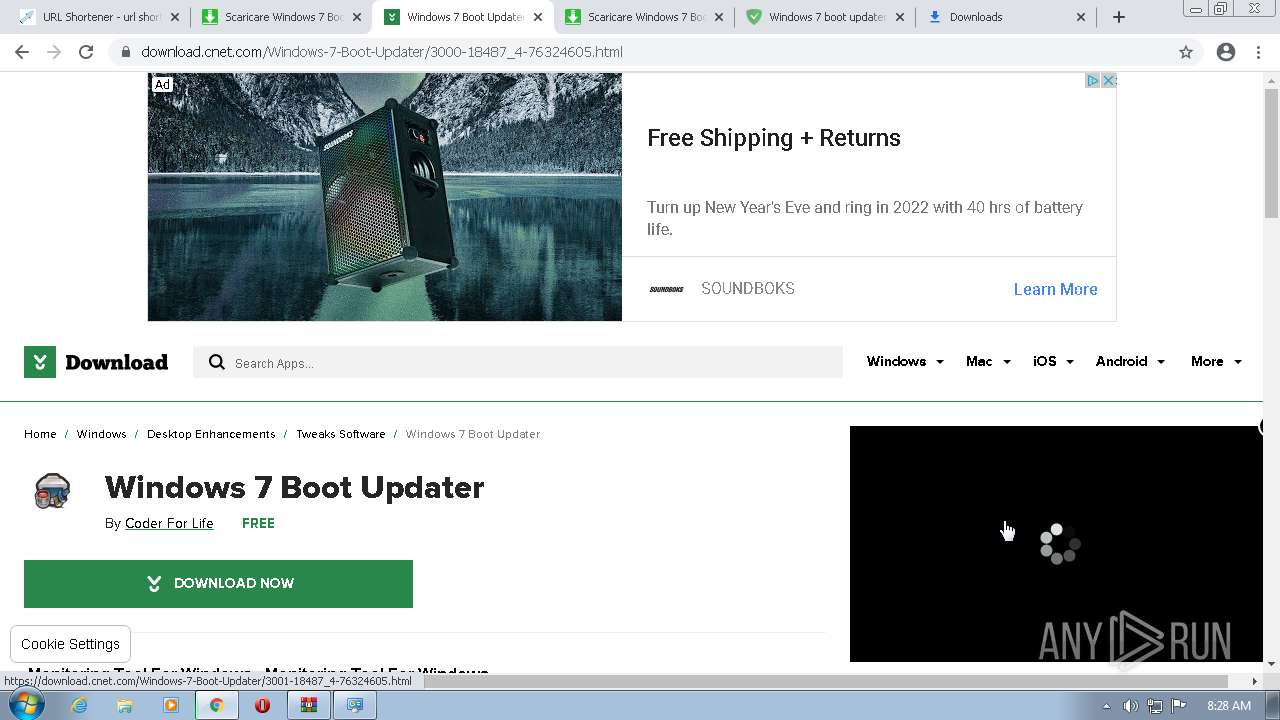Image resolution: width=1280 pixels, height=720 pixels.
Task: Bookmark this page with the star icon
Action: click(1186, 52)
